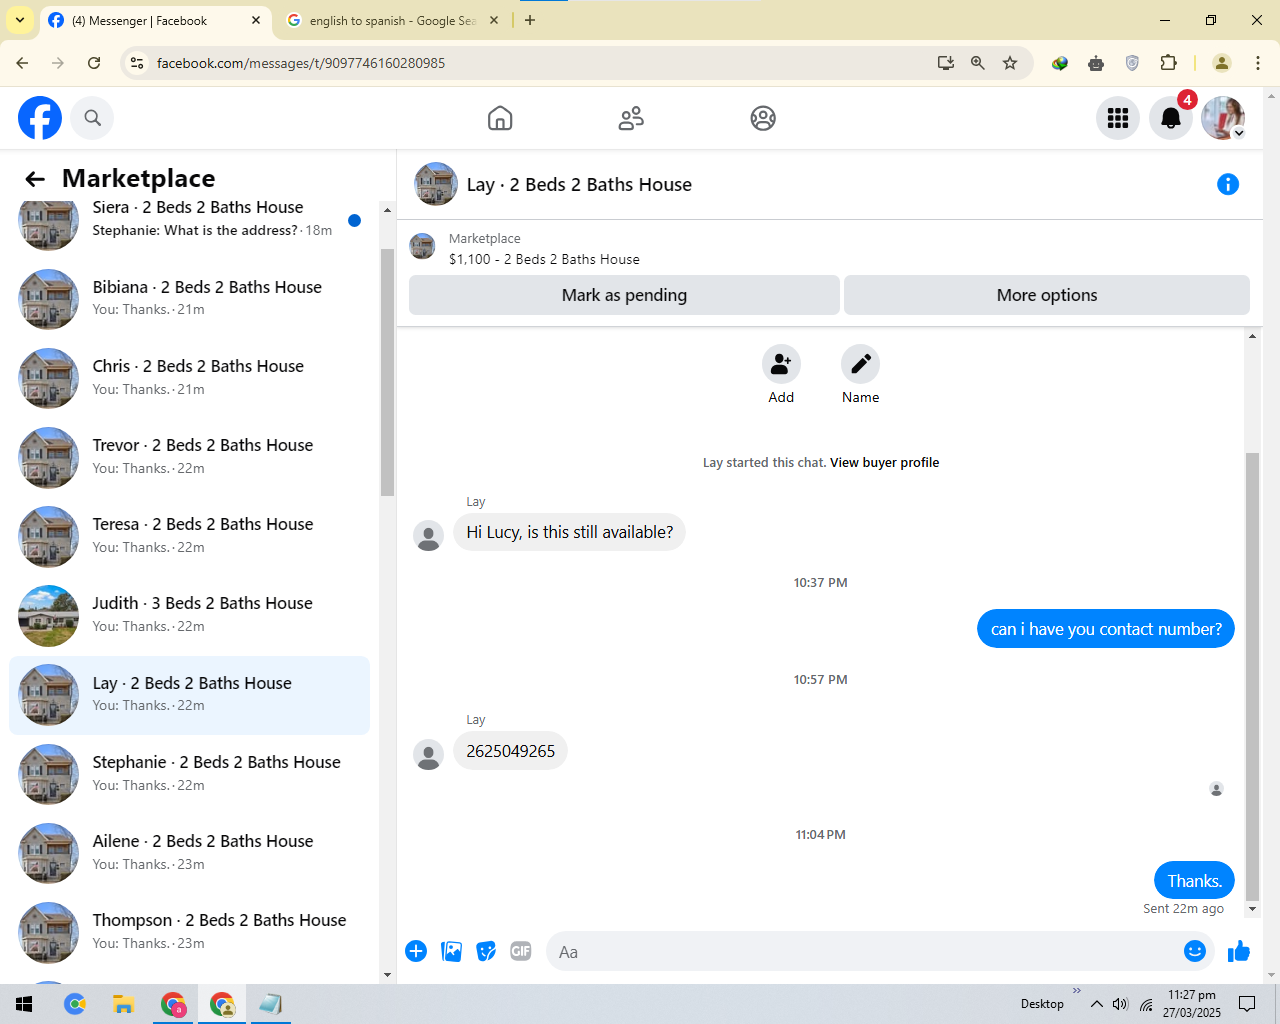
Task: Click the conversation list scrollbar
Action: pyautogui.click(x=387, y=372)
